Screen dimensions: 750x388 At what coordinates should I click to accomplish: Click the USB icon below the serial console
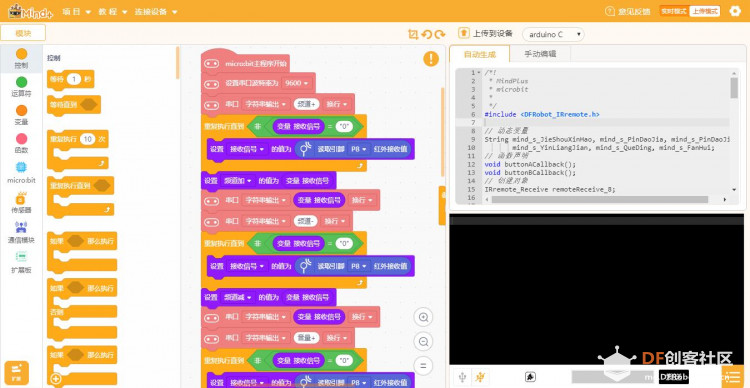(x=462, y=377)
